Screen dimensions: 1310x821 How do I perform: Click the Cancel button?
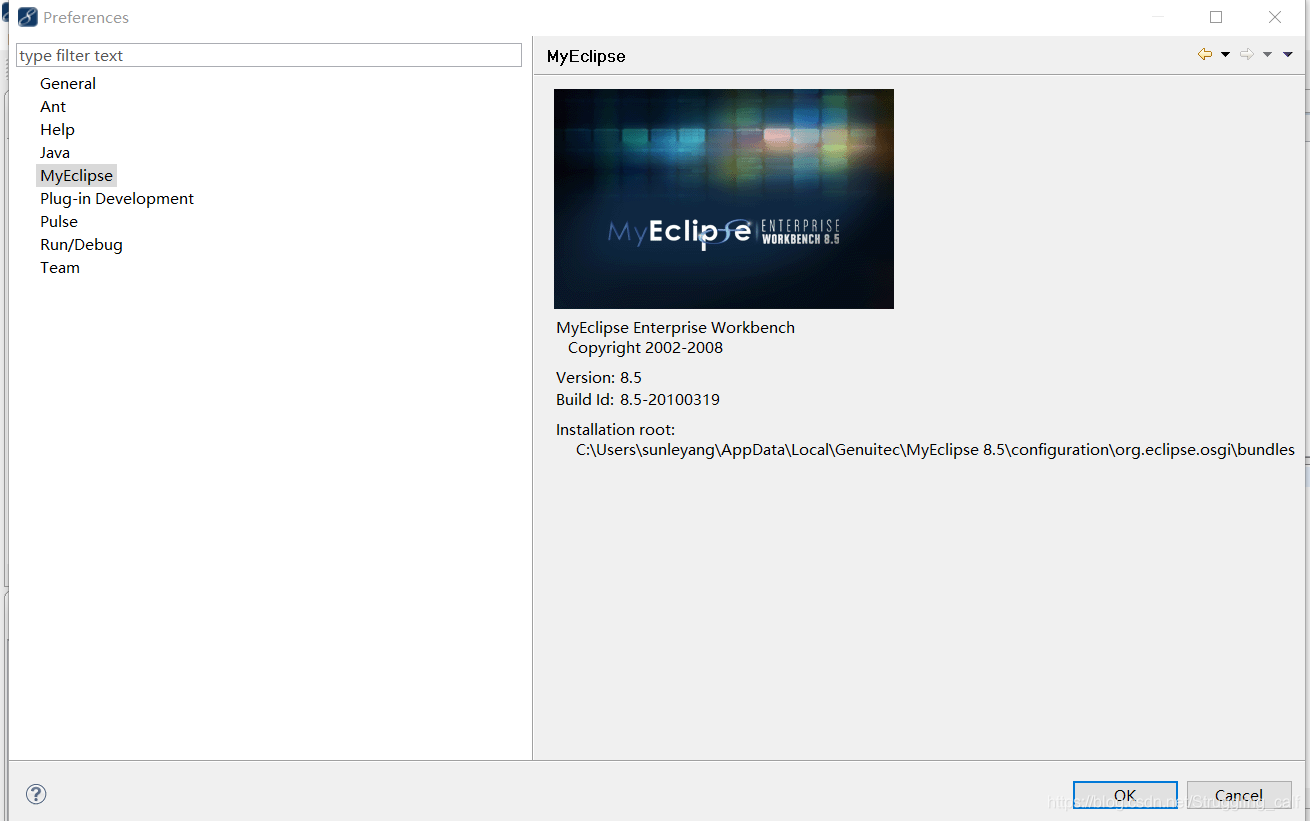point(1239,796)
